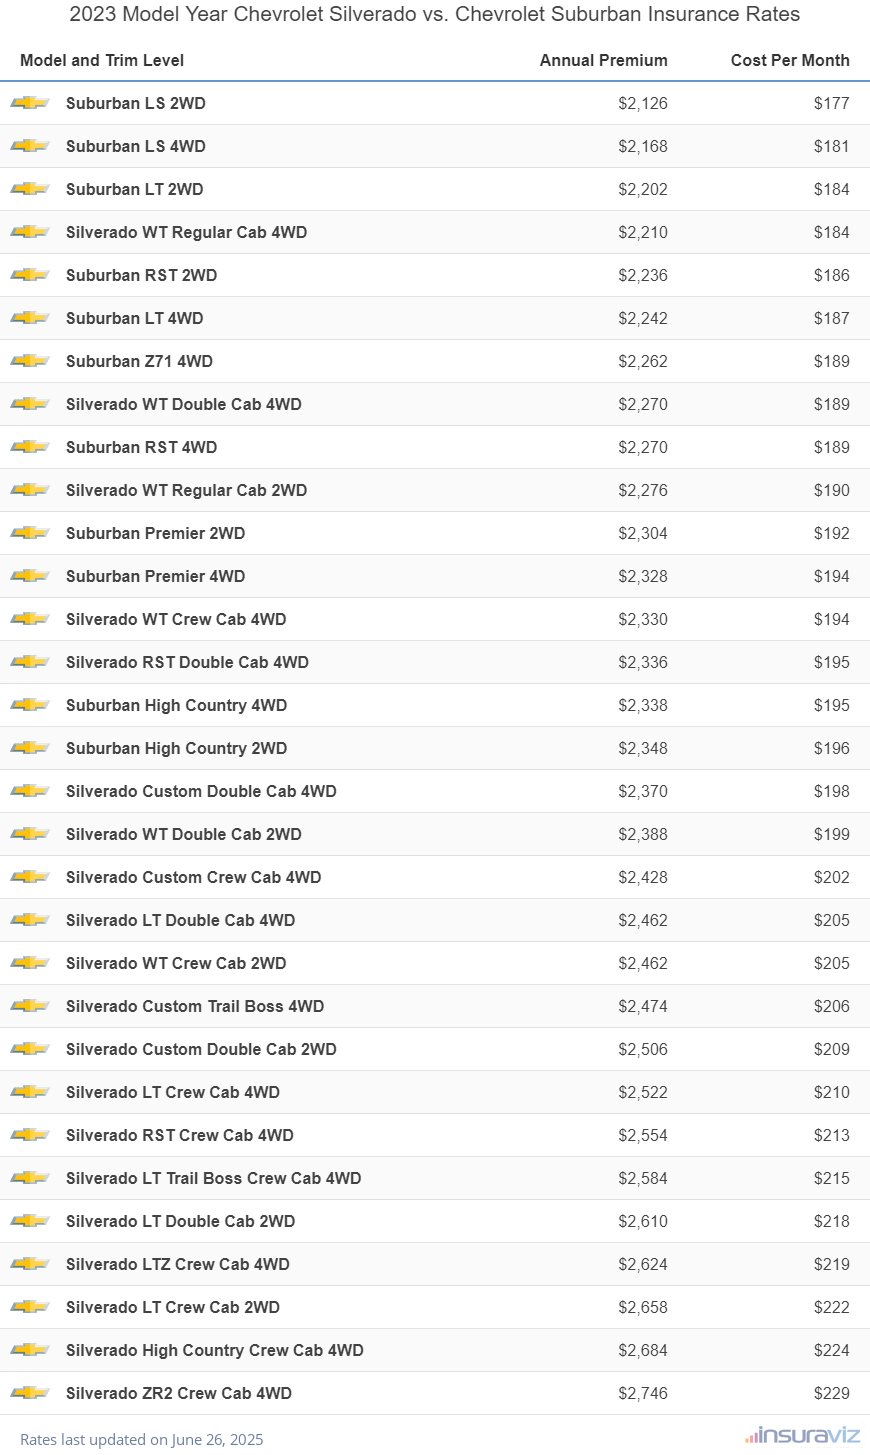Click the Chevy logo for Silverado LT Double Cab 4WD
Viewport: 870px width, 1455px height.
(x=30, y=920)
